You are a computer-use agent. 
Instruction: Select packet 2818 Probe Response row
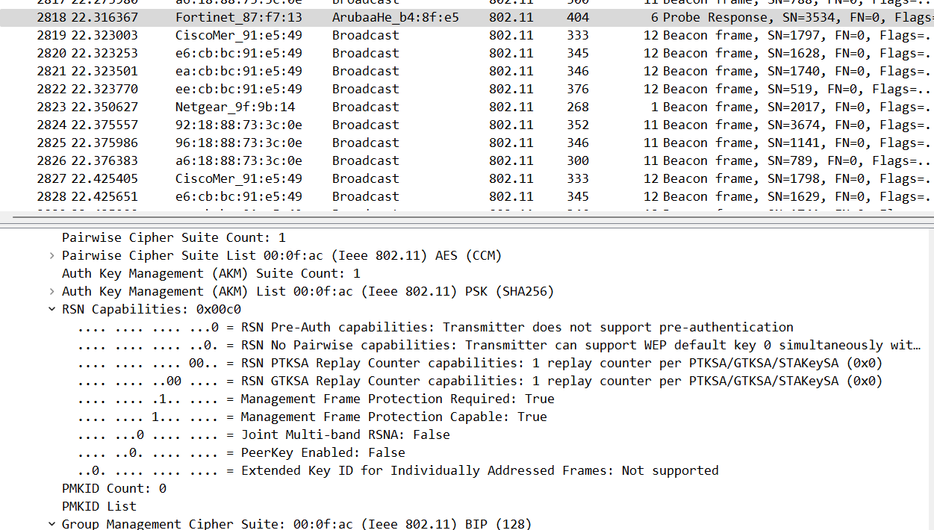400,17
